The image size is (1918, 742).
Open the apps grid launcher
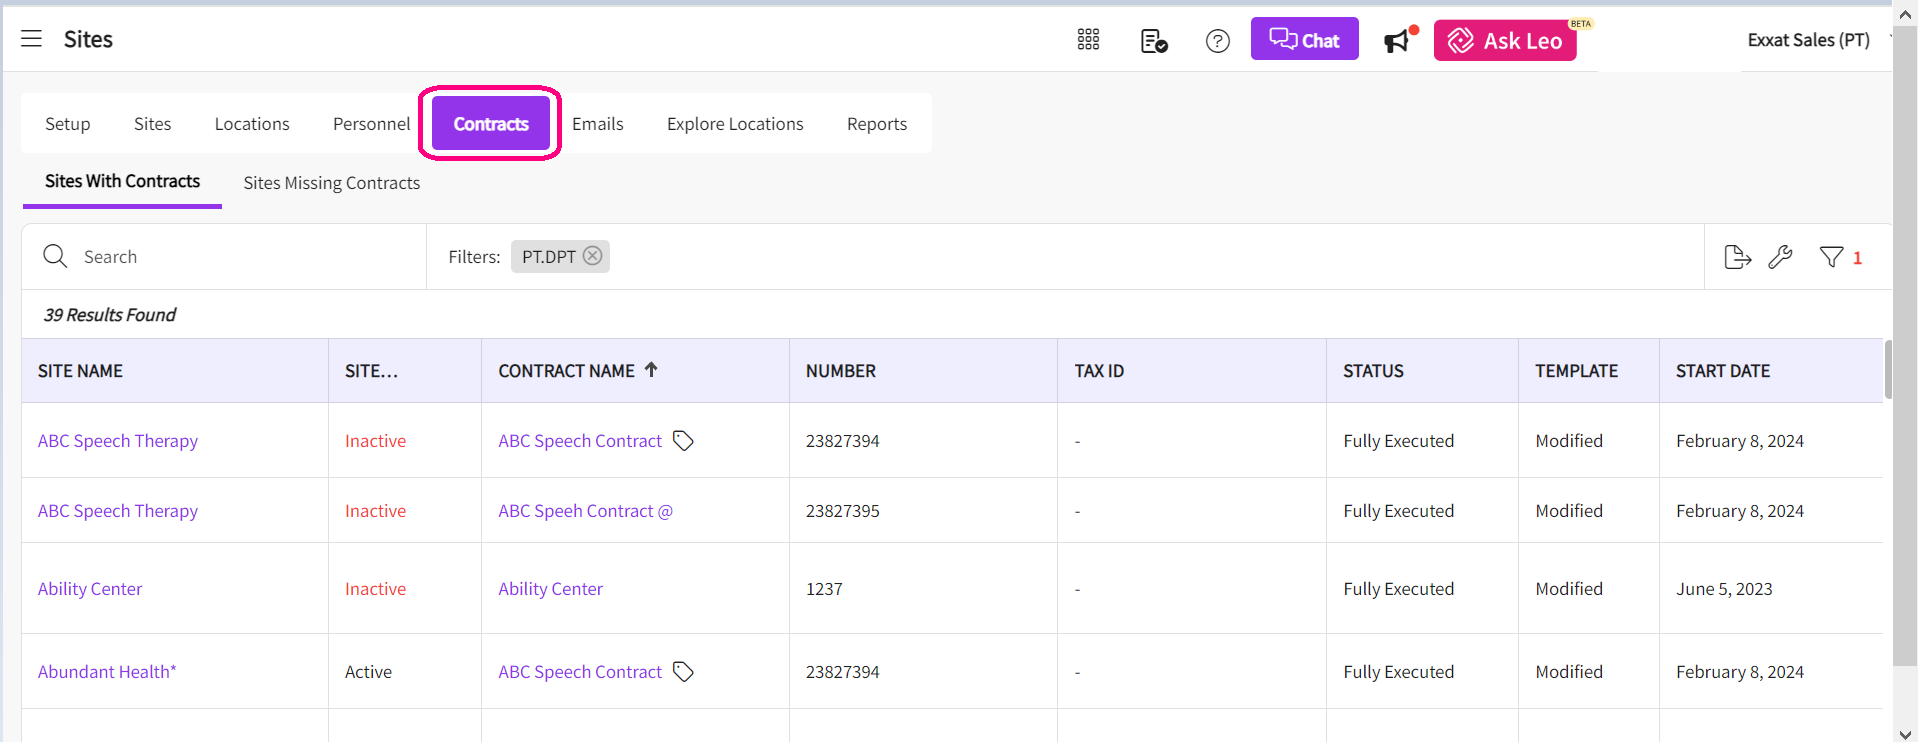pyautogui.click(x=1088, y=40)
